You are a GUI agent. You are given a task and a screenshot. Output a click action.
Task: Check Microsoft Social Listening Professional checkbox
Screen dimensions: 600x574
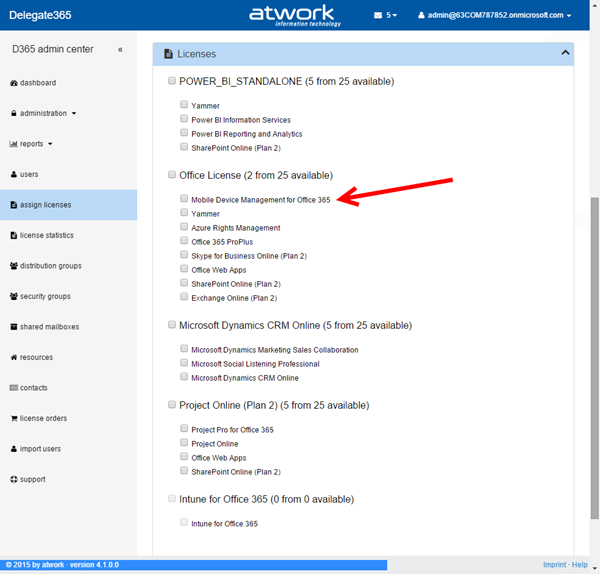[x=184, y=363]
